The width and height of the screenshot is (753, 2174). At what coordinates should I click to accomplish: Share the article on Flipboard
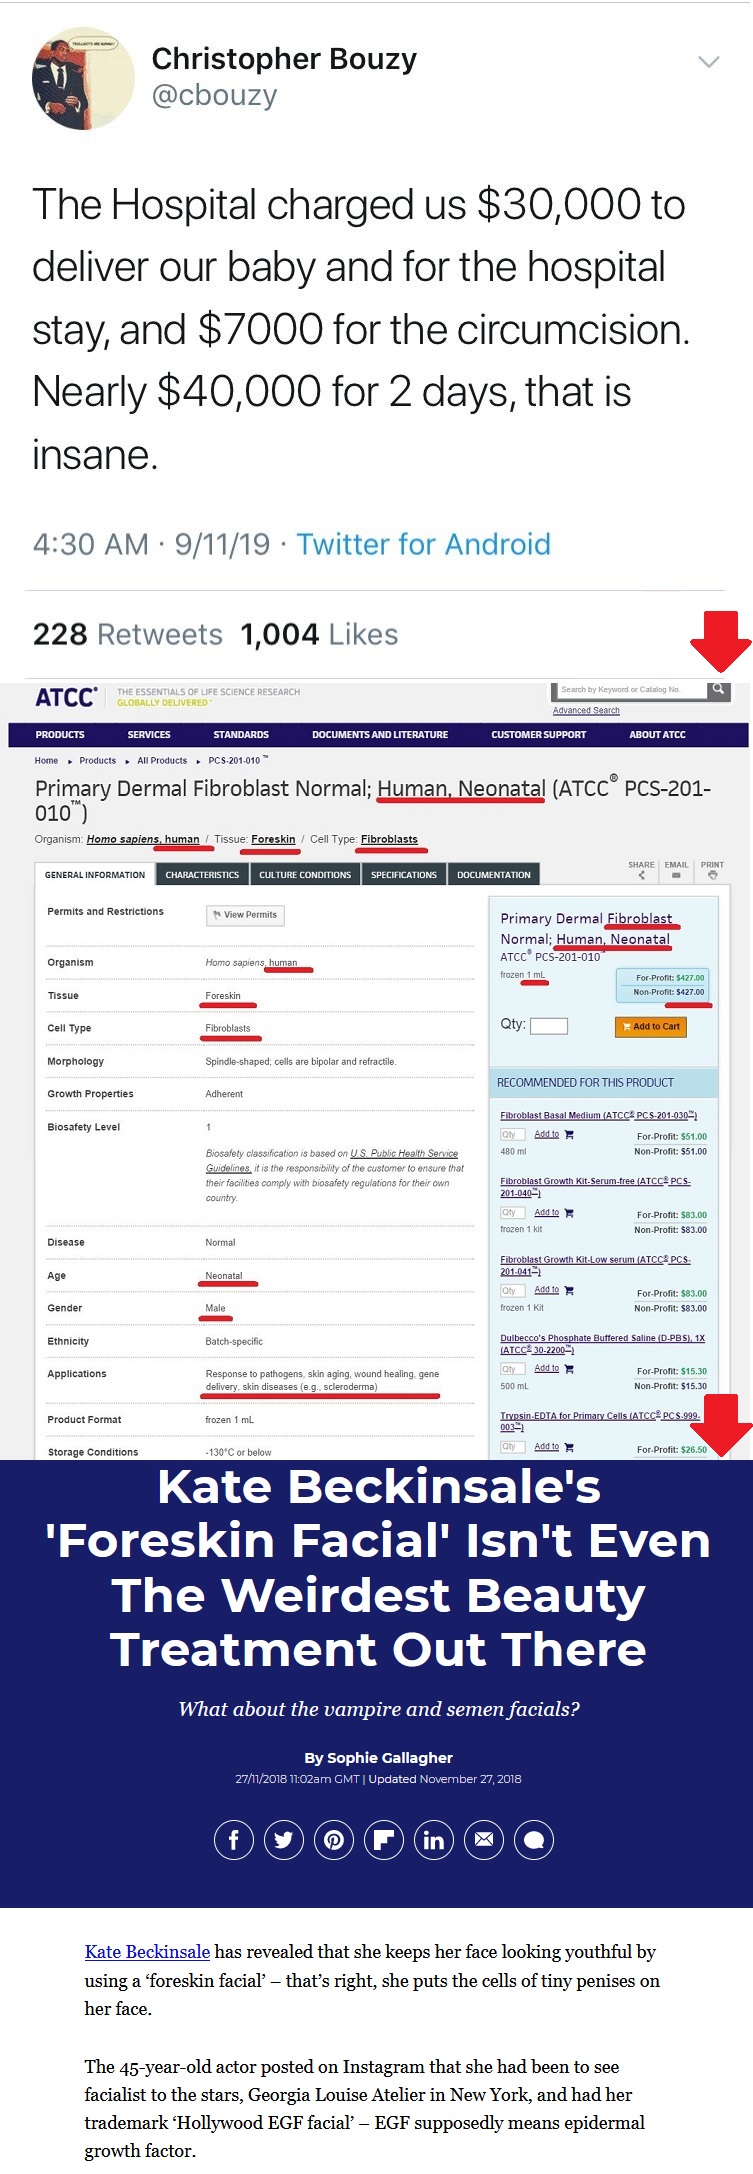384,1839
